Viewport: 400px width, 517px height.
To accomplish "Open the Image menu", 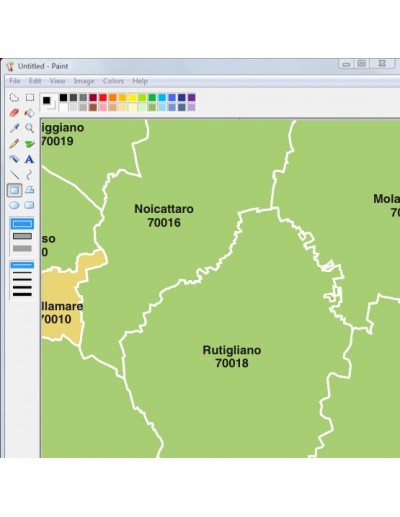I will (84, 81).
